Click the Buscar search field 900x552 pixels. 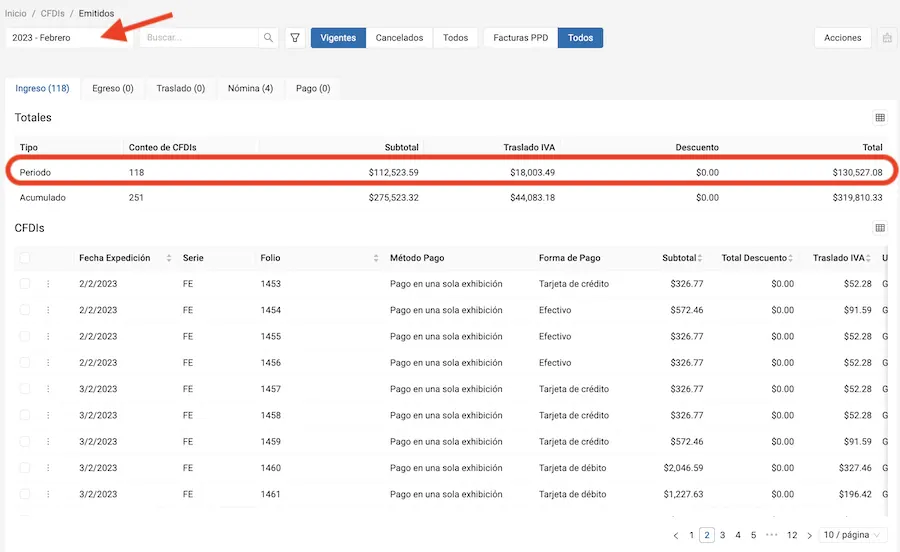pos(198,38)
